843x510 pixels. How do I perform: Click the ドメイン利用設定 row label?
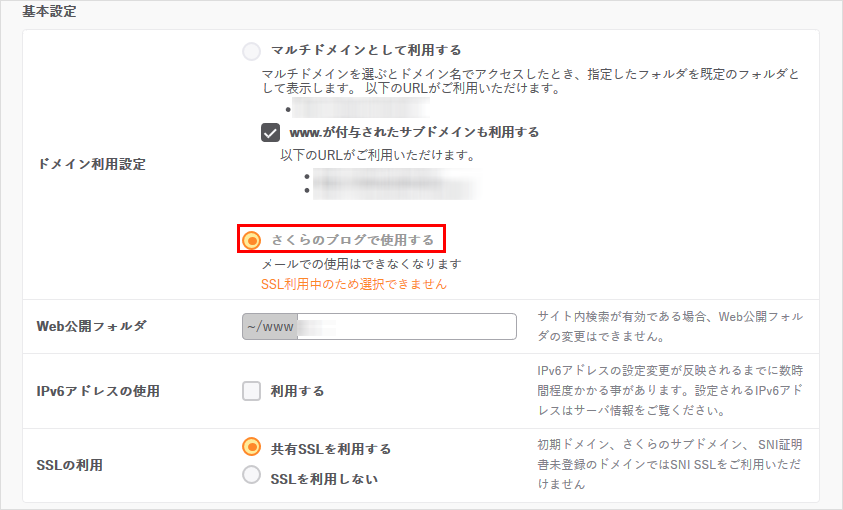pyautogui.click(x=91, y=164)
